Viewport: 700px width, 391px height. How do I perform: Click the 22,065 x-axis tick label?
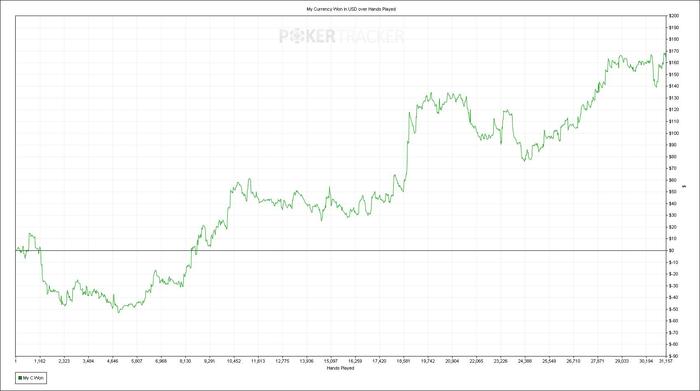click(x=476, y=361)
